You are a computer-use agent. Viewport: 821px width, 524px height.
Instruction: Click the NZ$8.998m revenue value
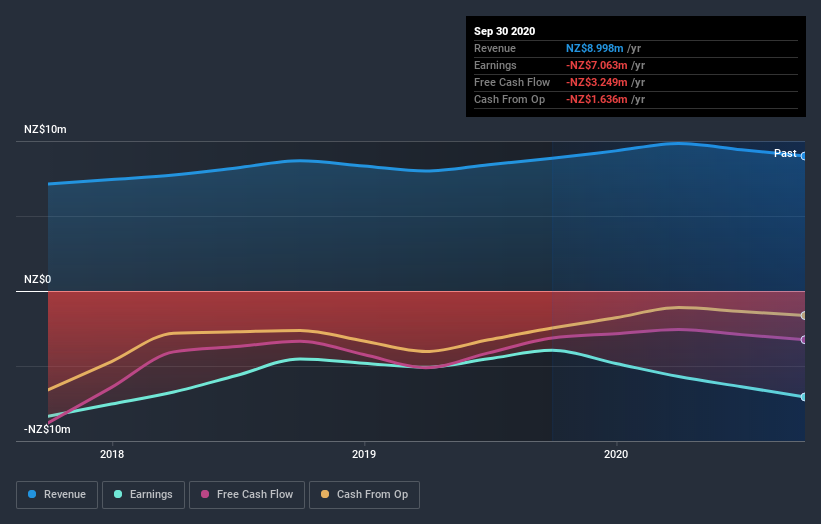click(594, 48)
